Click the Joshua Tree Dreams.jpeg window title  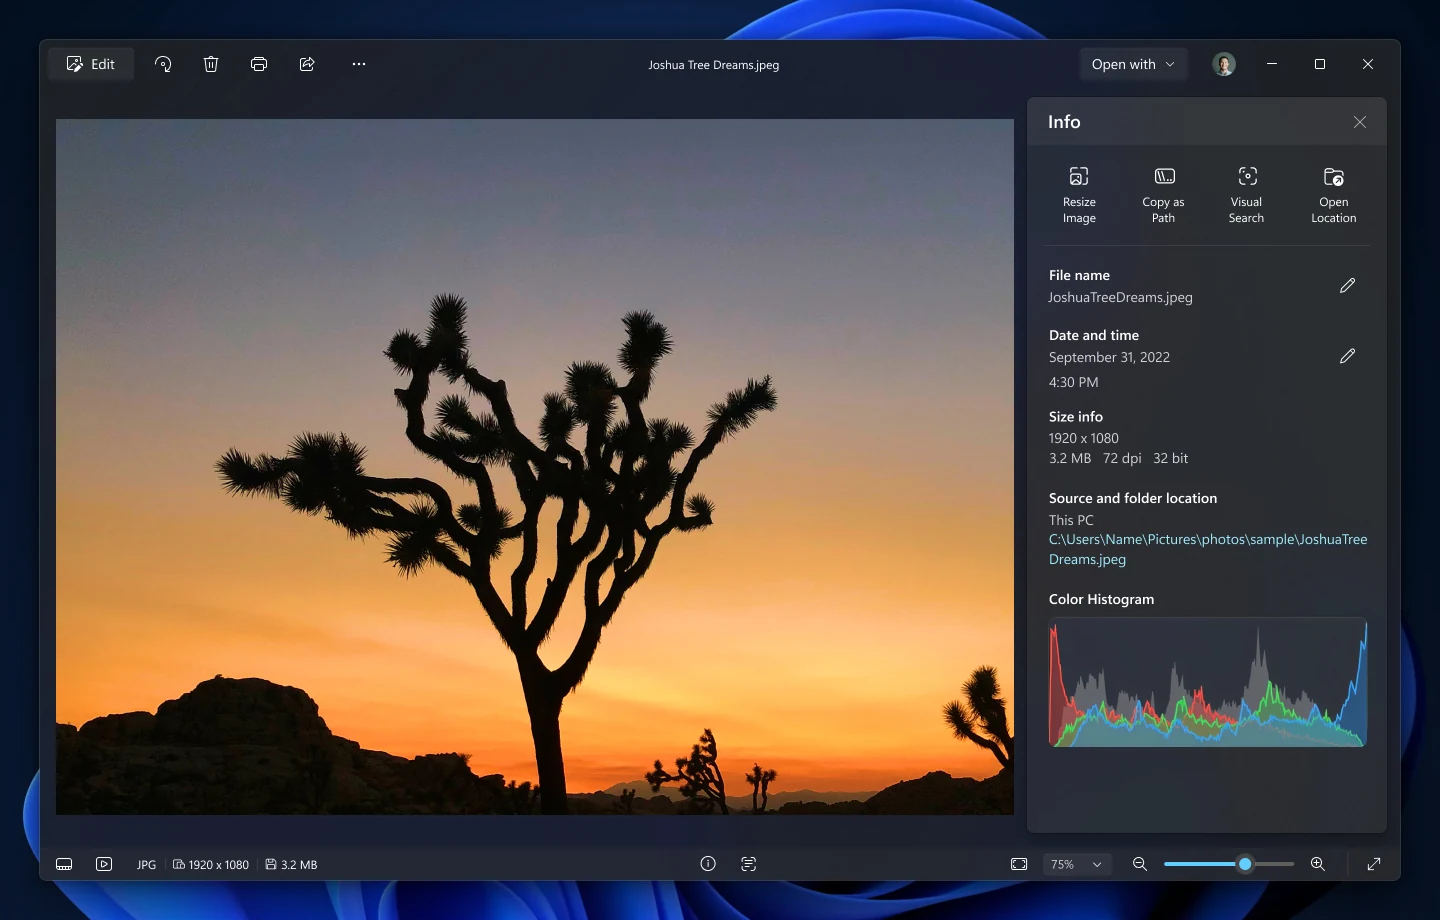pyautogui.click(x=714, y=65)
